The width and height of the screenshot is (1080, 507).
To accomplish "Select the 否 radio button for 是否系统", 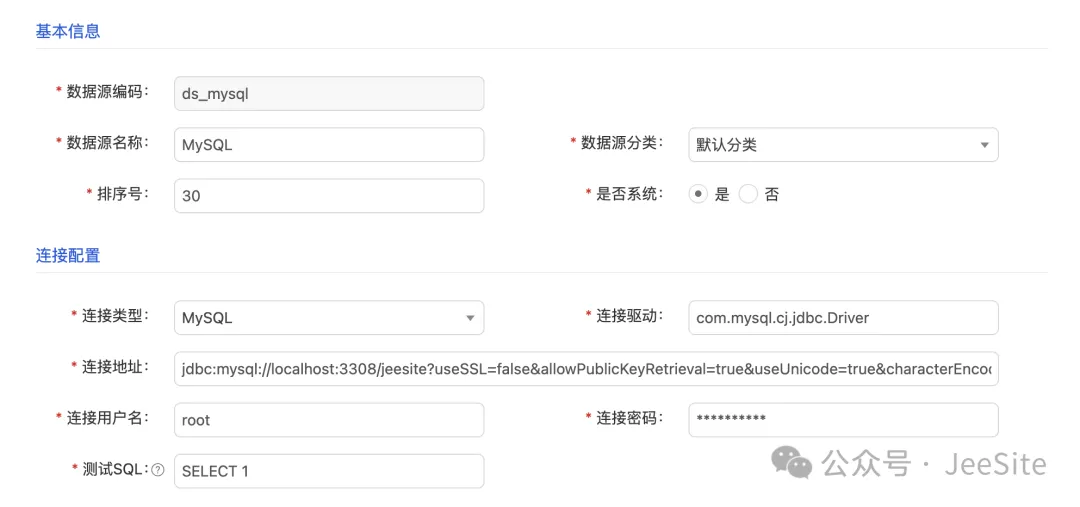I will tap(748, 195).
